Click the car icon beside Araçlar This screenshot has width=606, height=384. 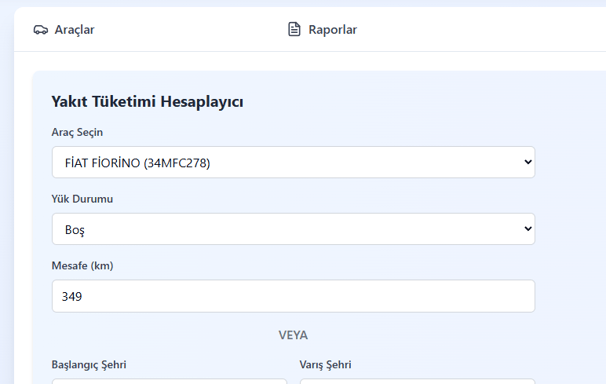point(41,30)
